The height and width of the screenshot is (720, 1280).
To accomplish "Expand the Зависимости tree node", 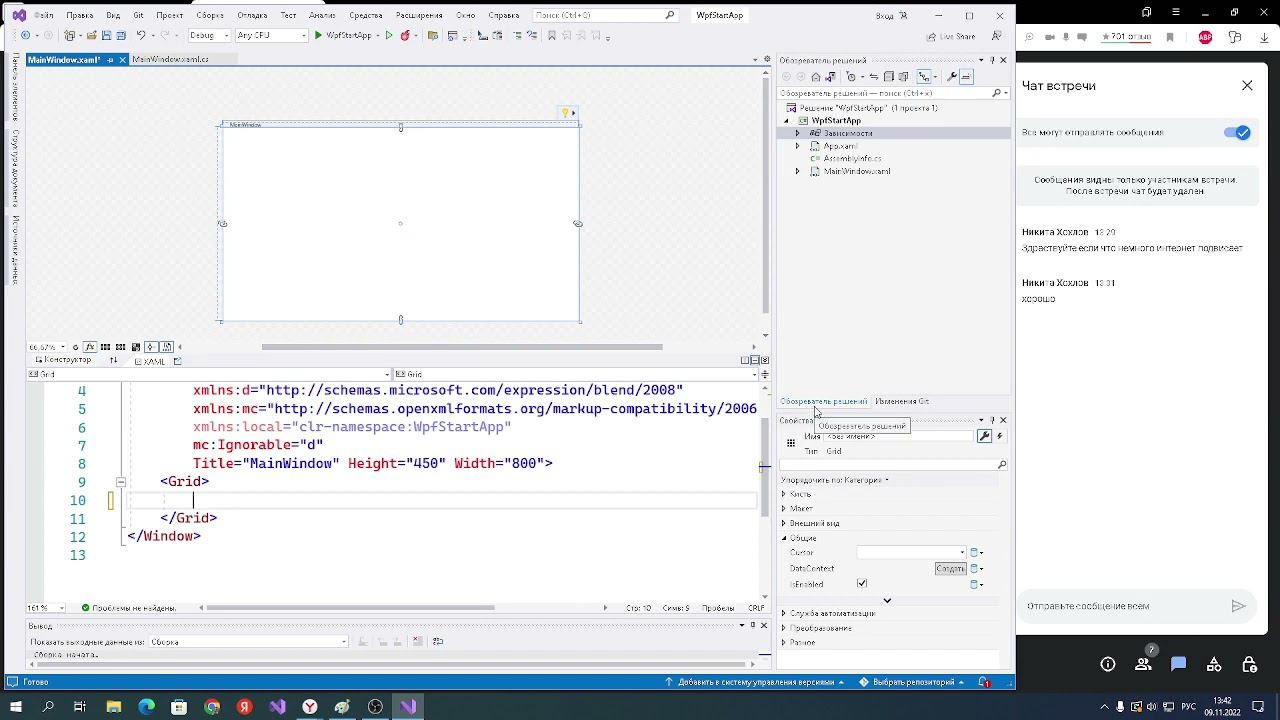I will [797, 133].
